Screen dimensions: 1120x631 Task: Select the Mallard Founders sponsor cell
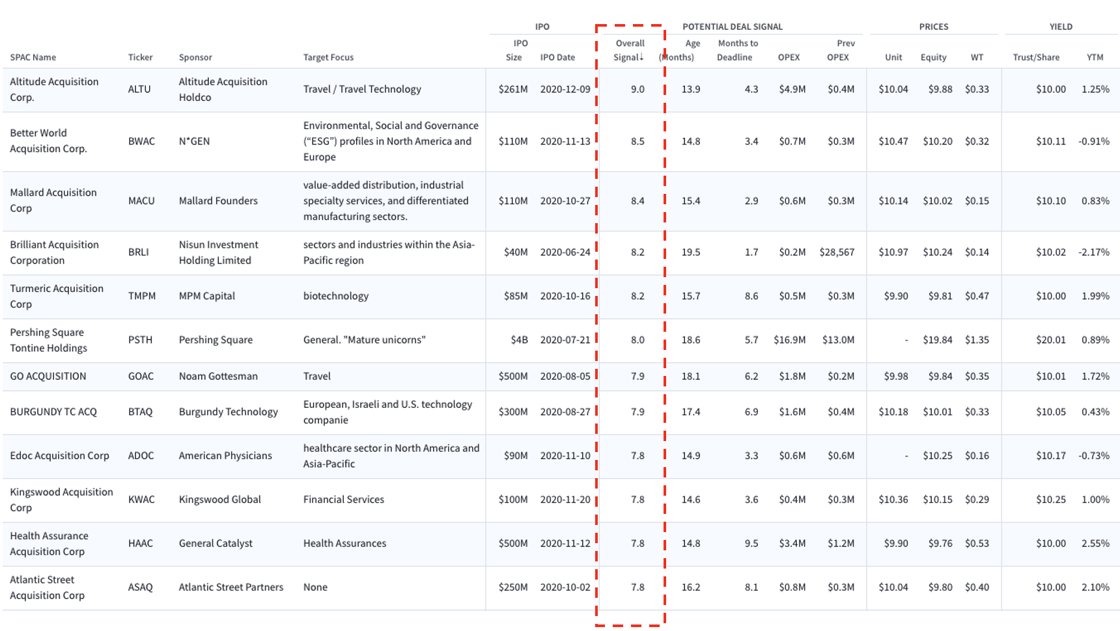tap(218, 201)
